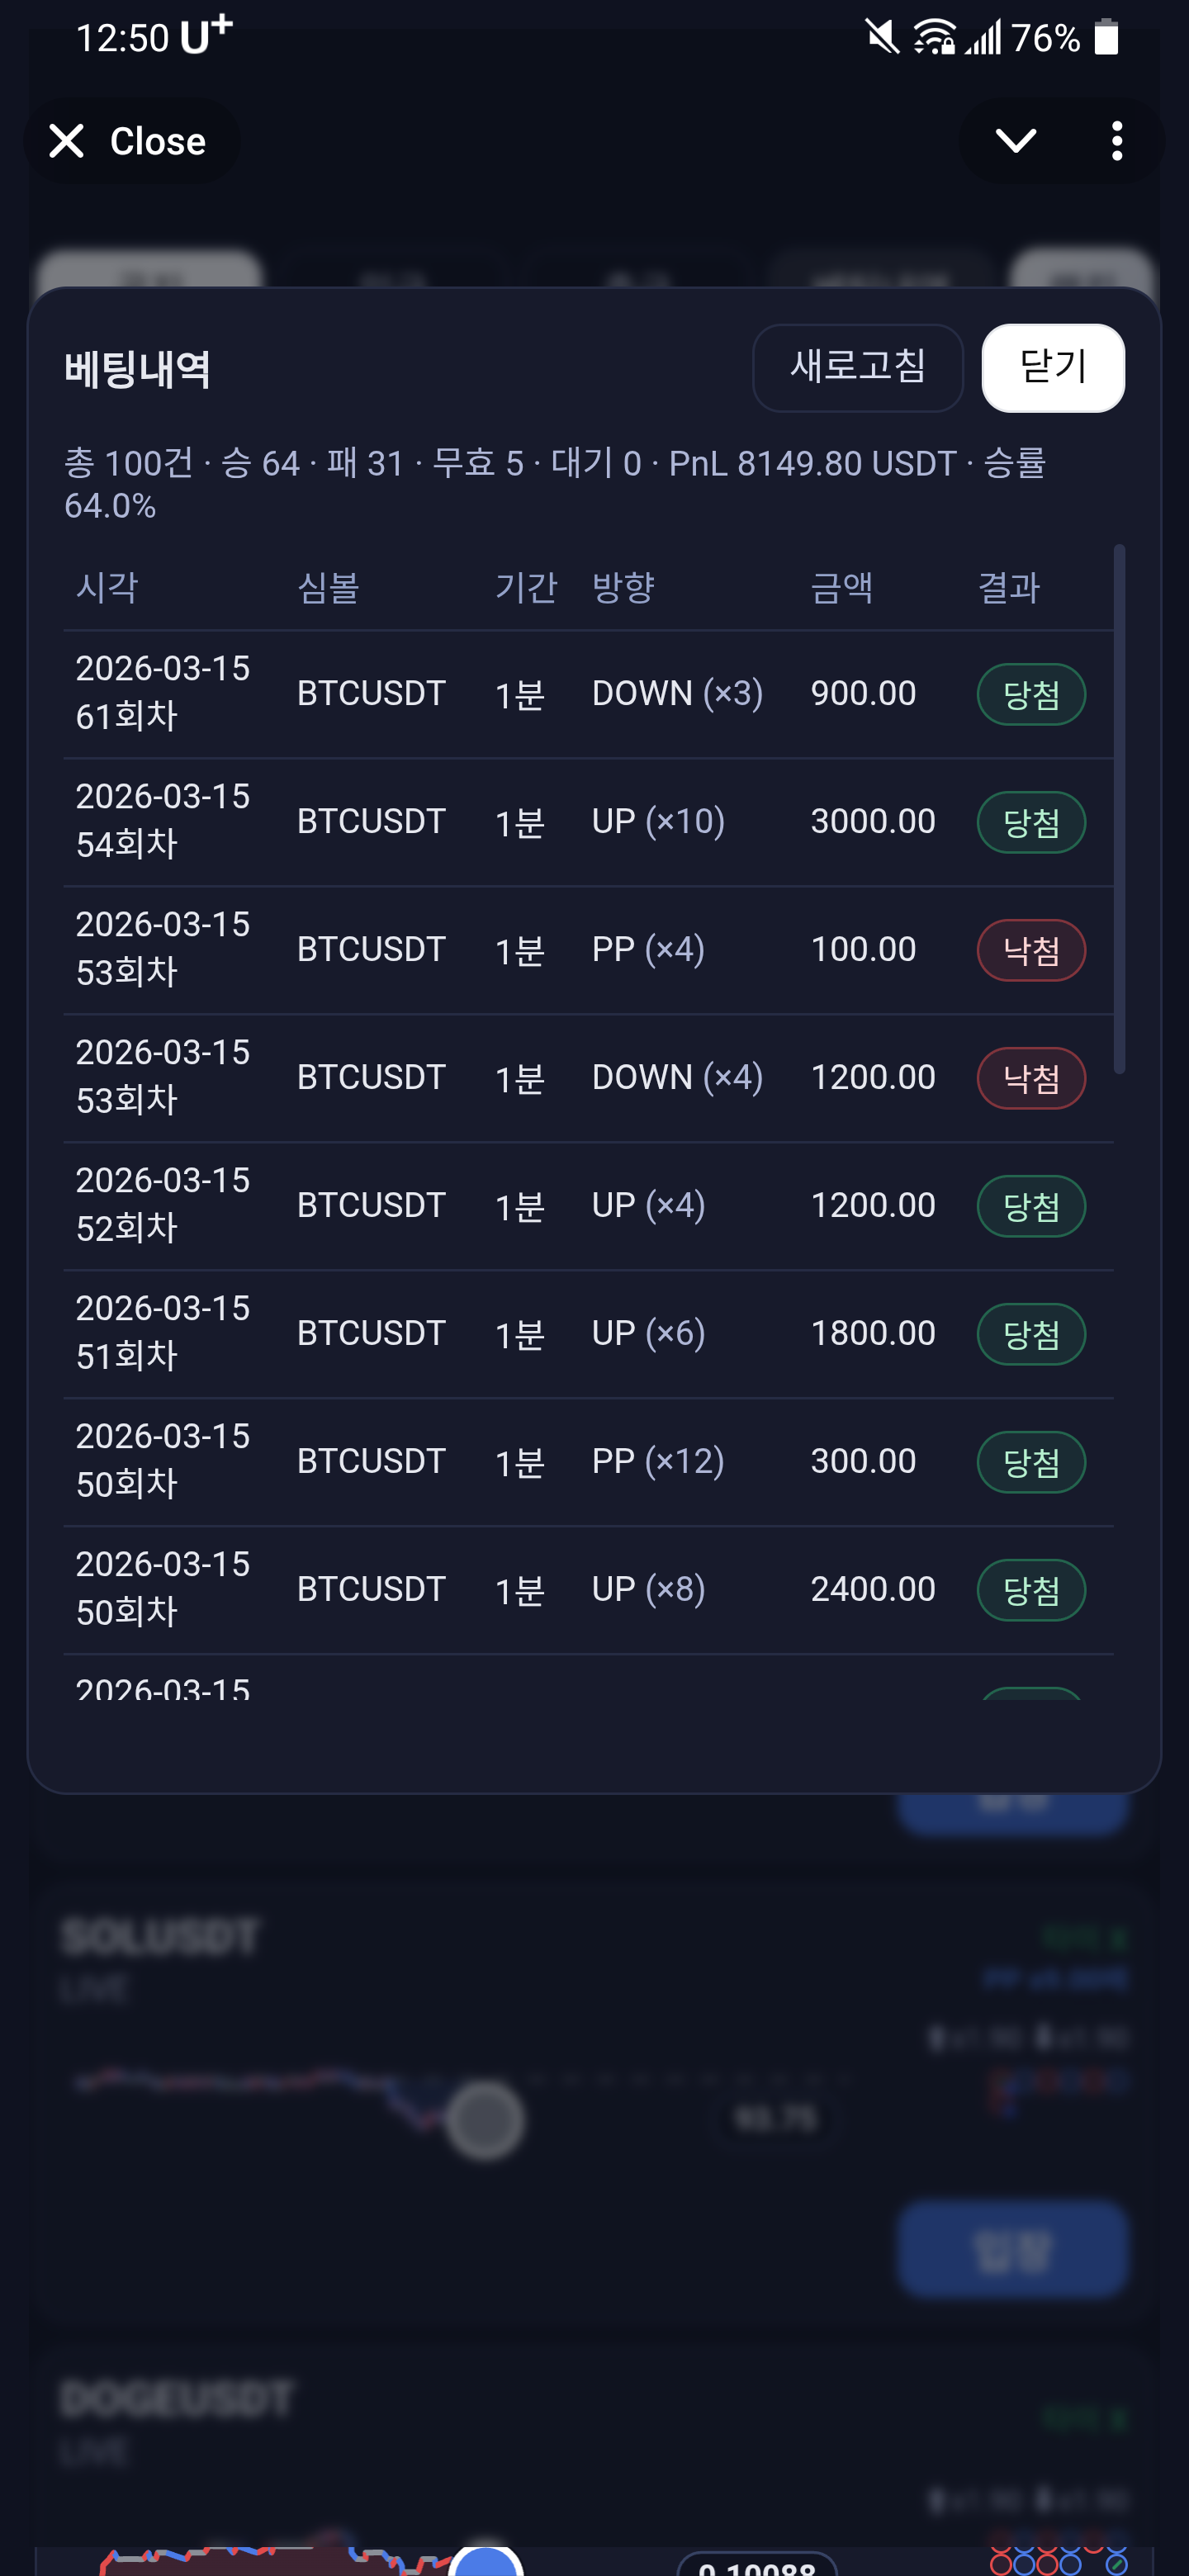Click the 결과 column header
The image size is (1189, 2576).
[x=1008, y=587]
